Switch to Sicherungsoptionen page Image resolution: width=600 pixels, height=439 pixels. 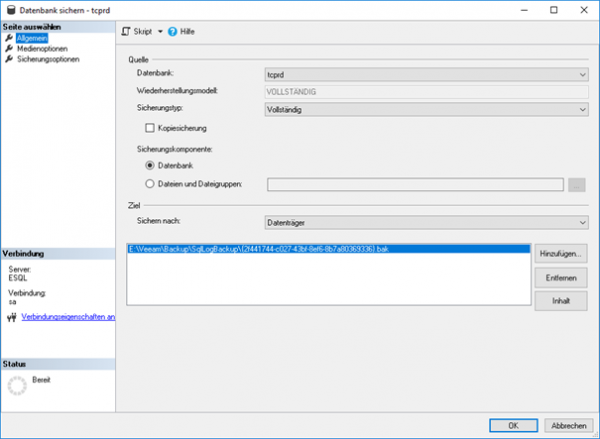47,59
